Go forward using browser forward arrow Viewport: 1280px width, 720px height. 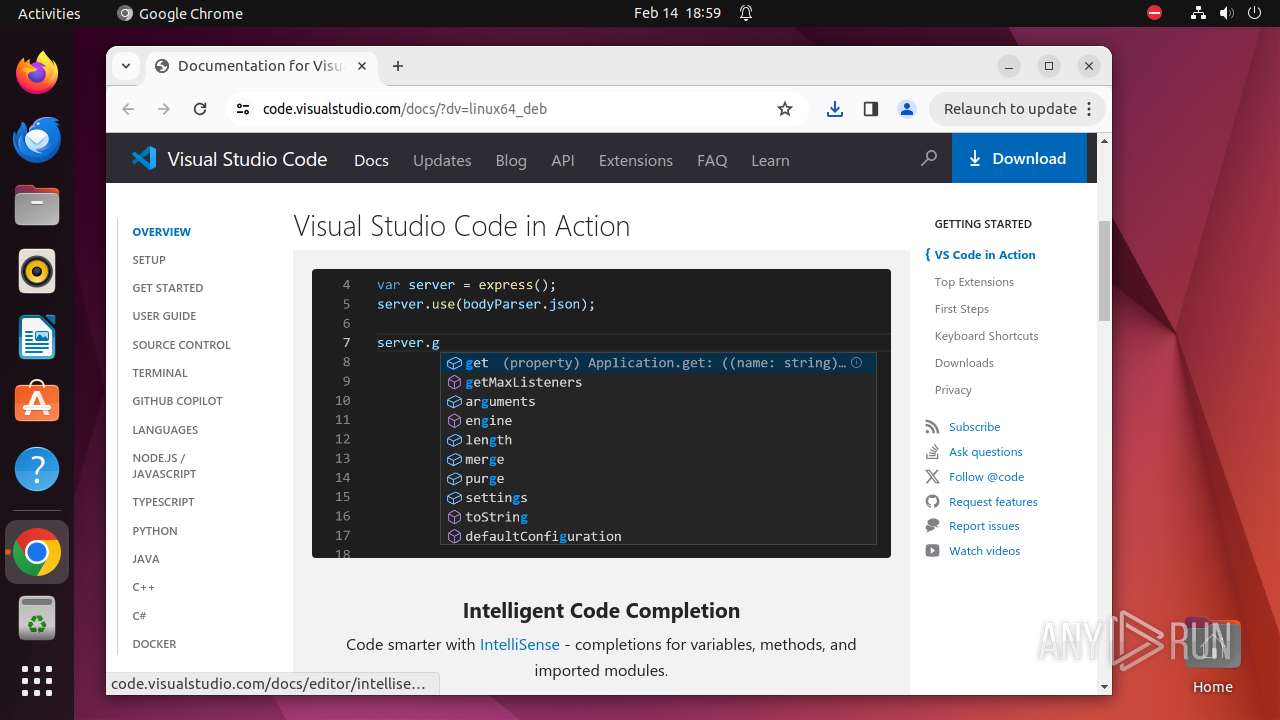click(x=164, y=109)
